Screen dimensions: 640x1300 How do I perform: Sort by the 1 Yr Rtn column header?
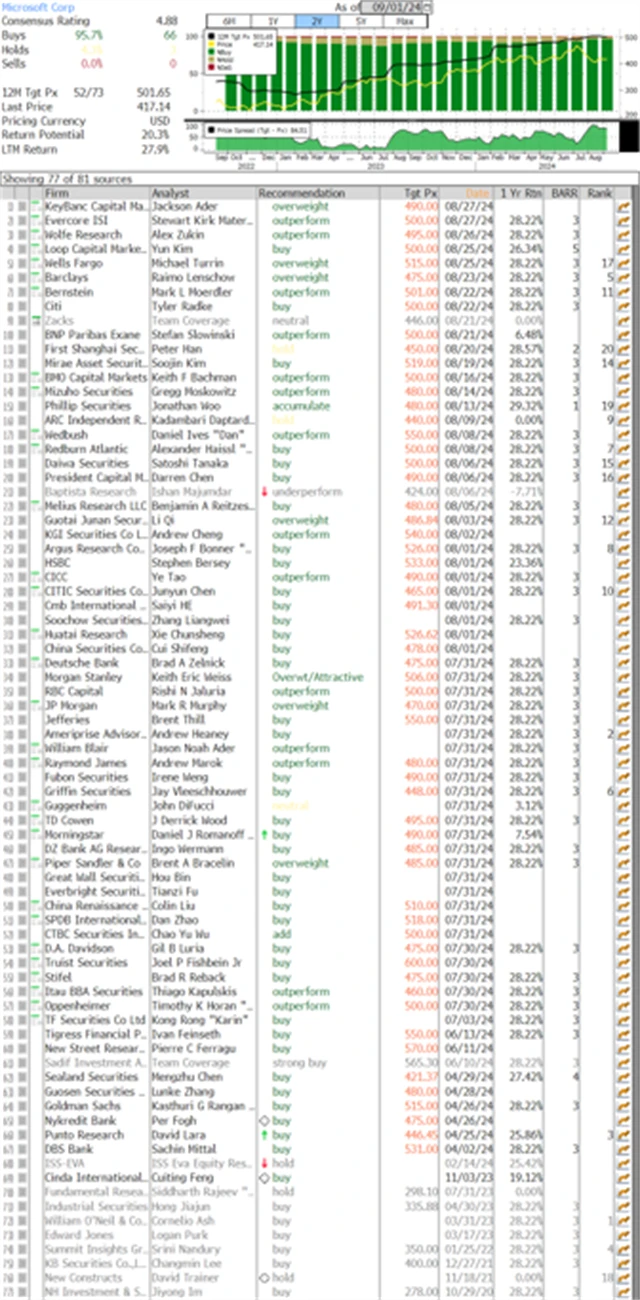tap(520, 192)
